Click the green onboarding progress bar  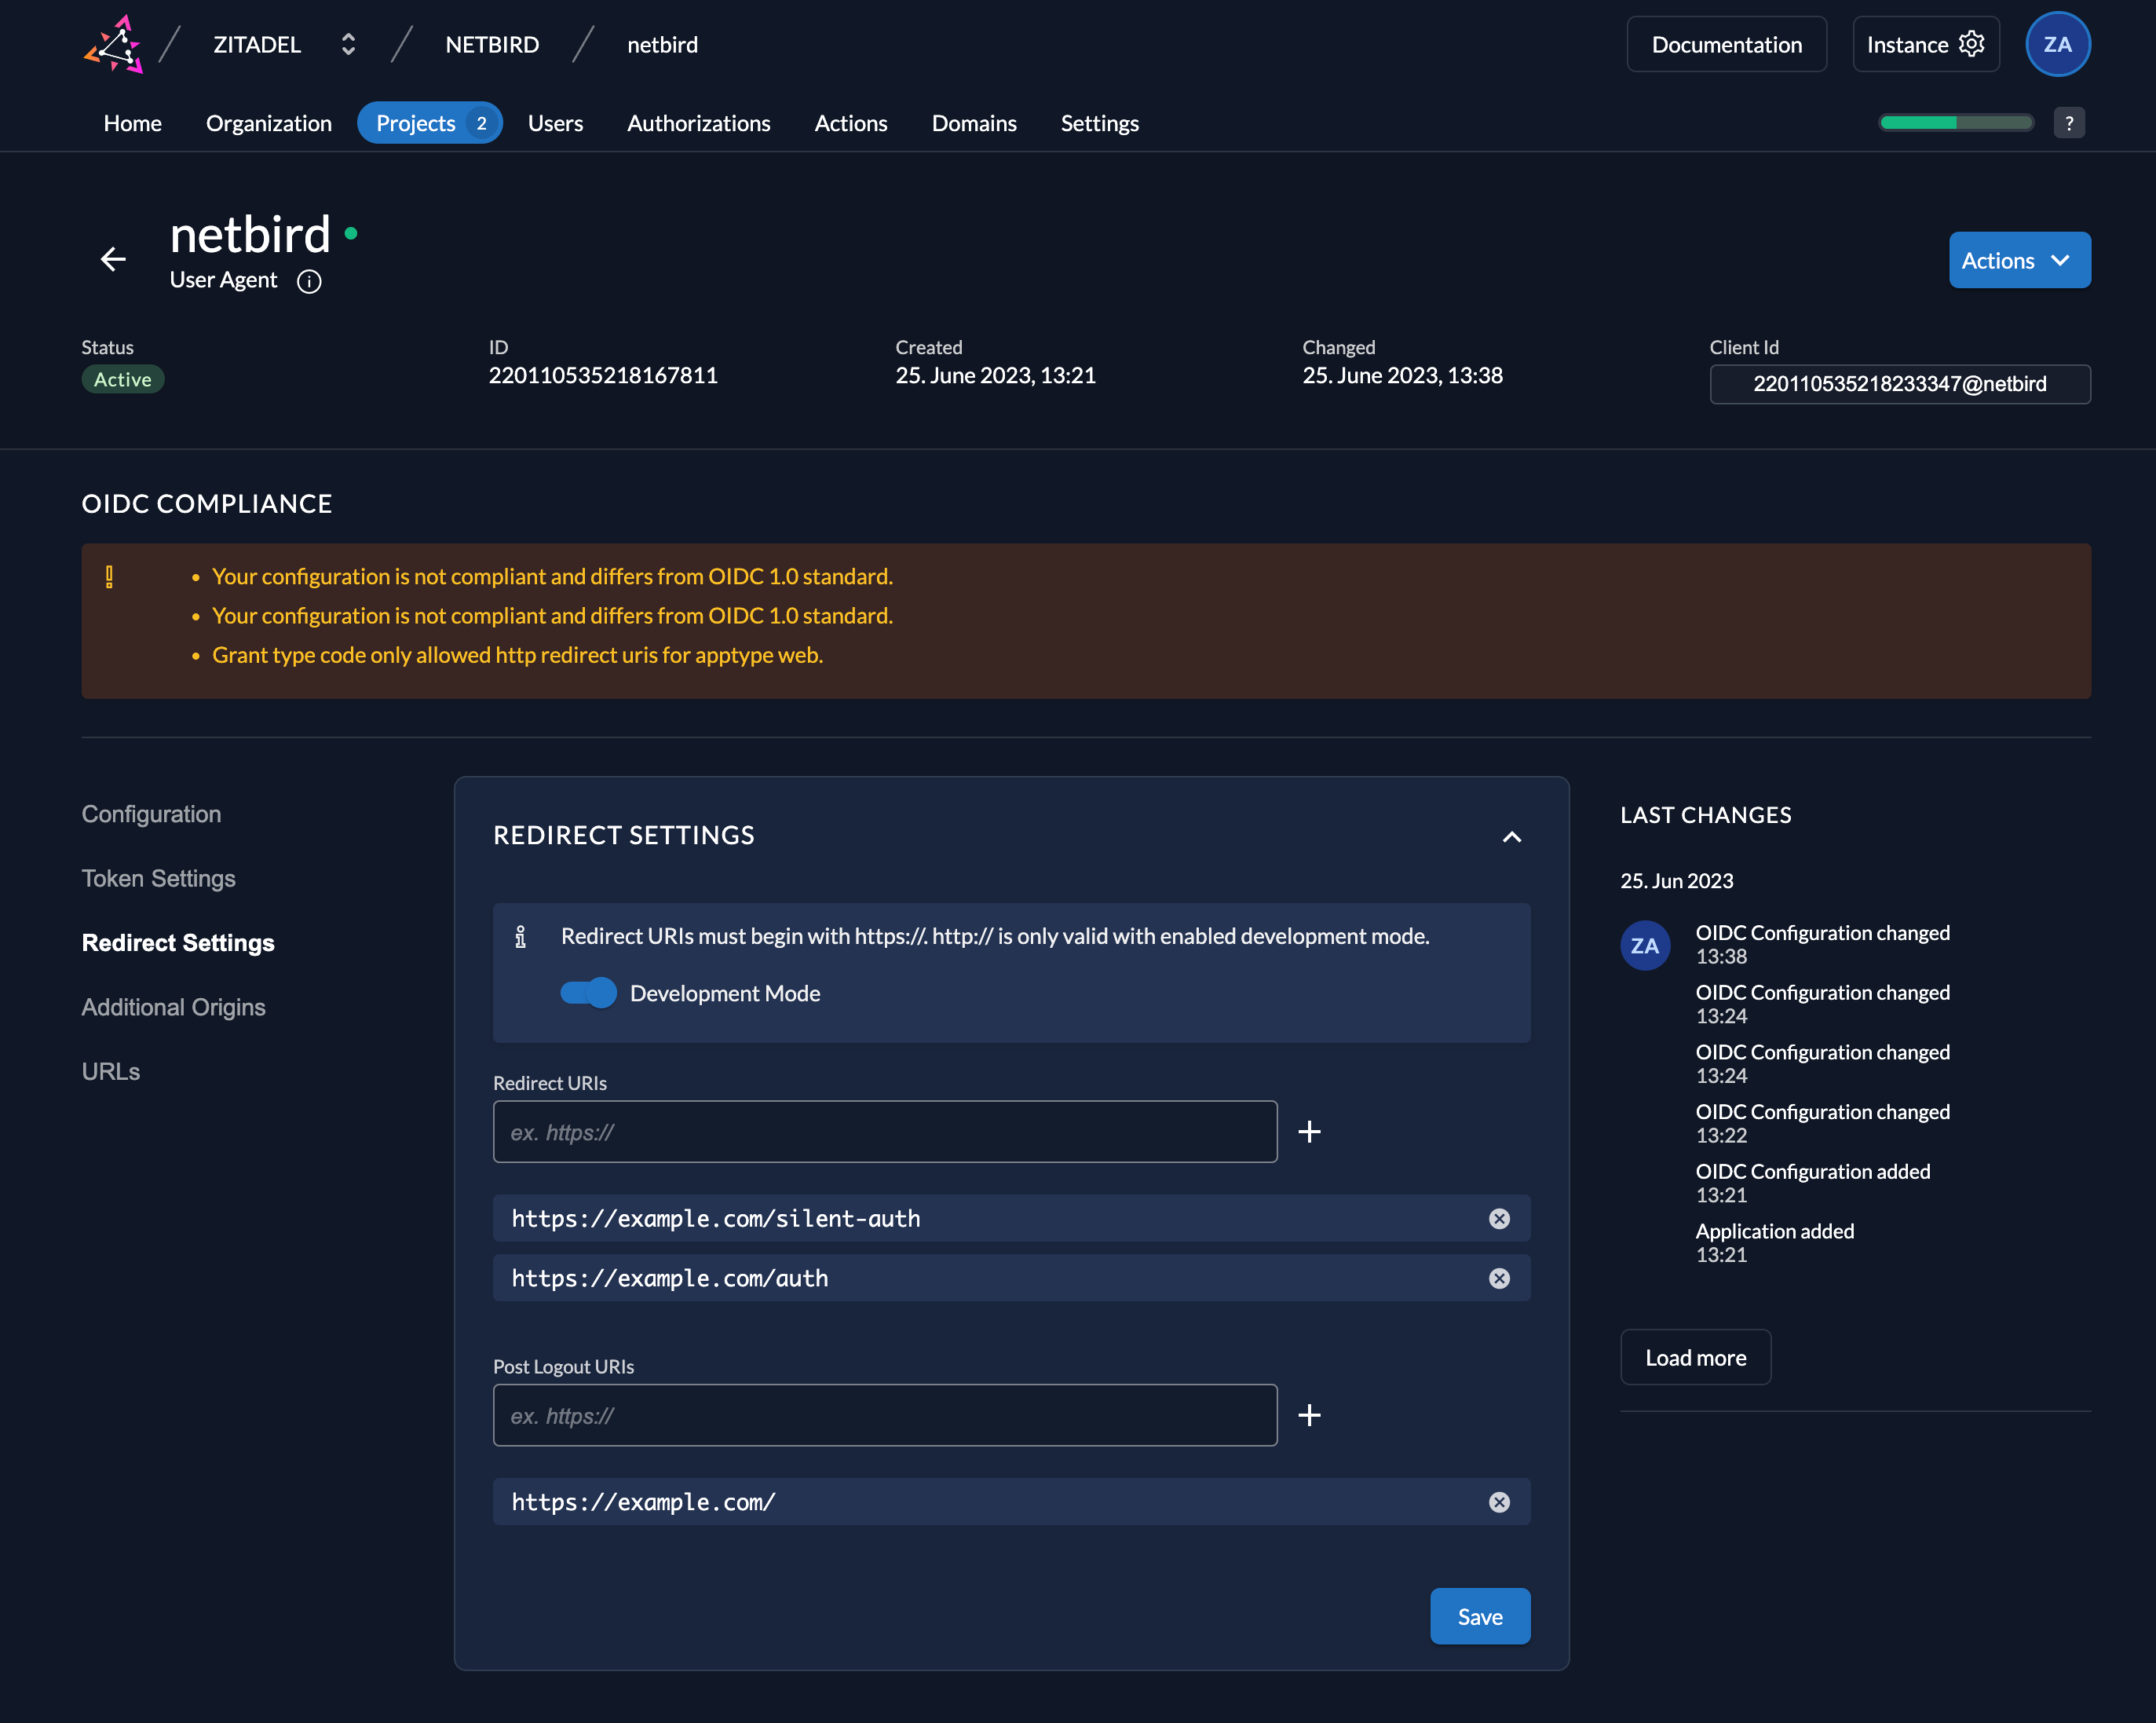coord(1955,123)
